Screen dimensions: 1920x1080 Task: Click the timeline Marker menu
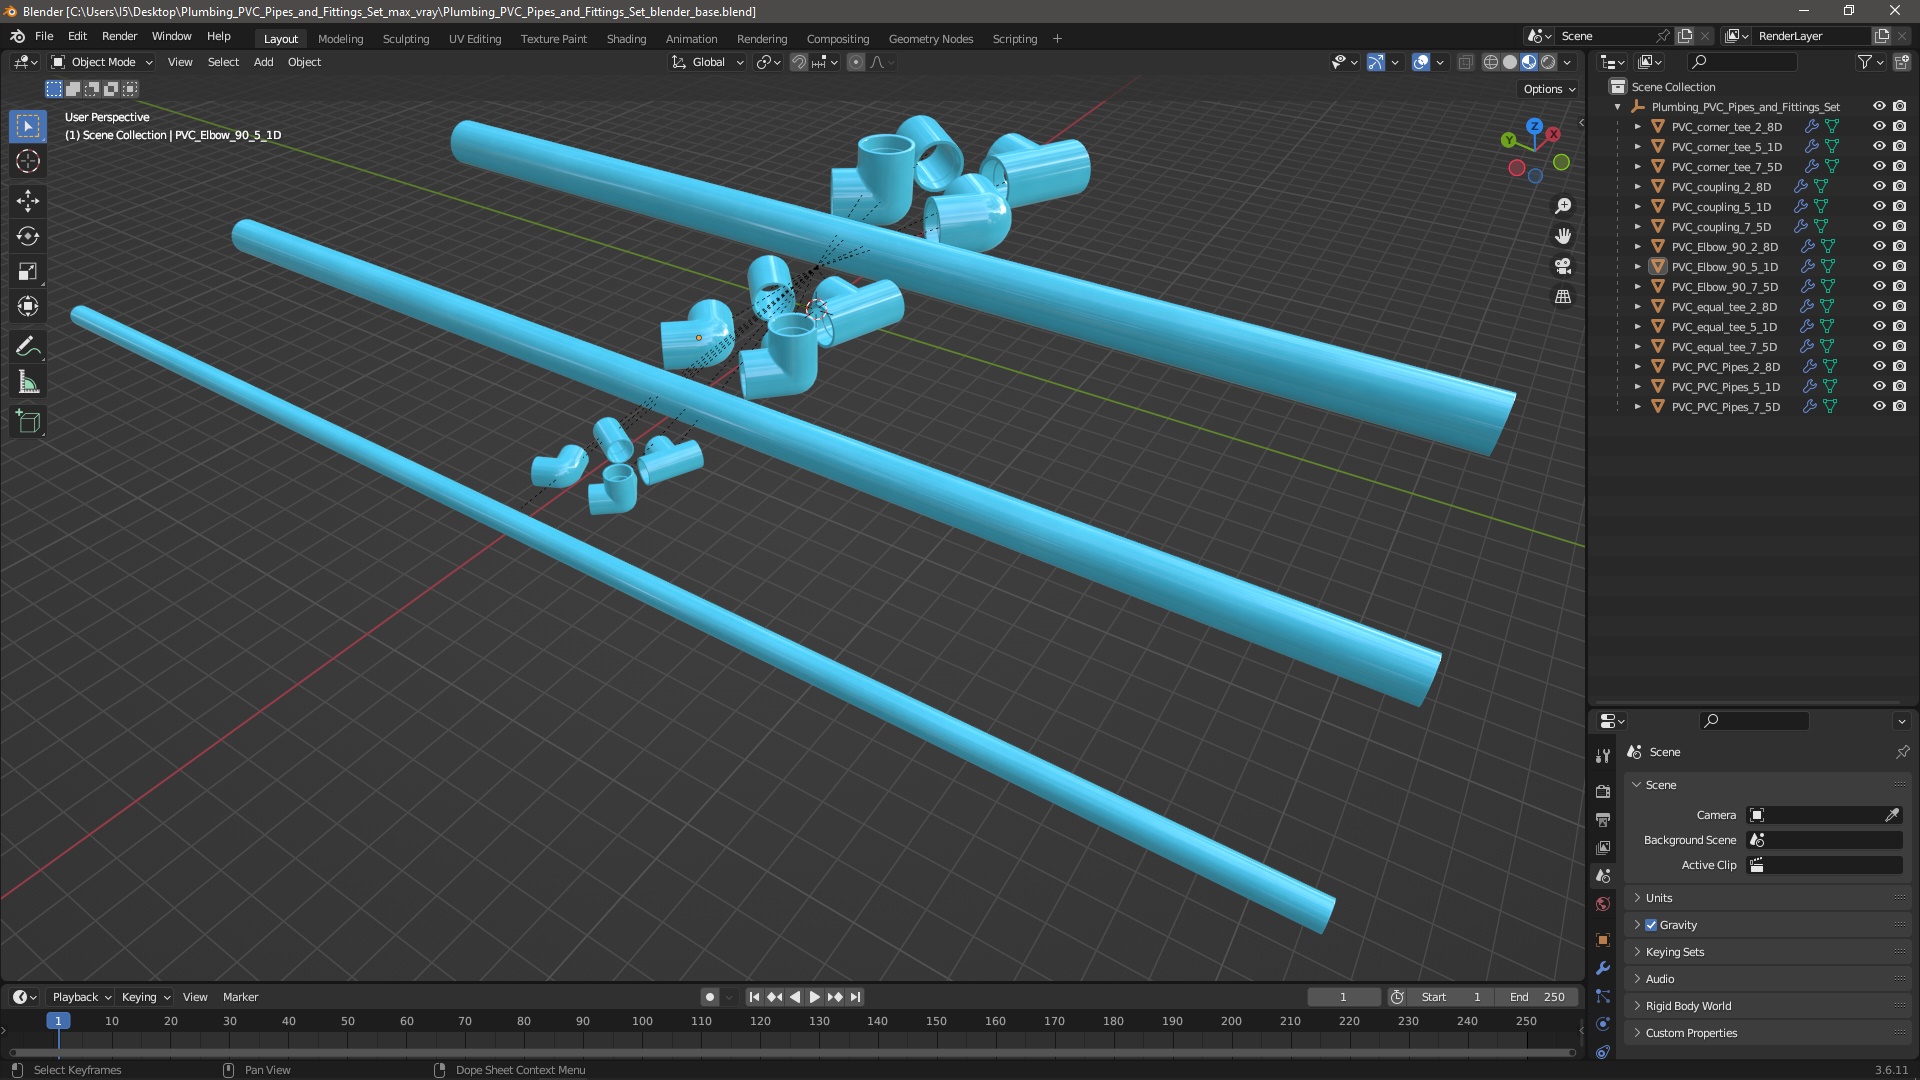[240, 997]
